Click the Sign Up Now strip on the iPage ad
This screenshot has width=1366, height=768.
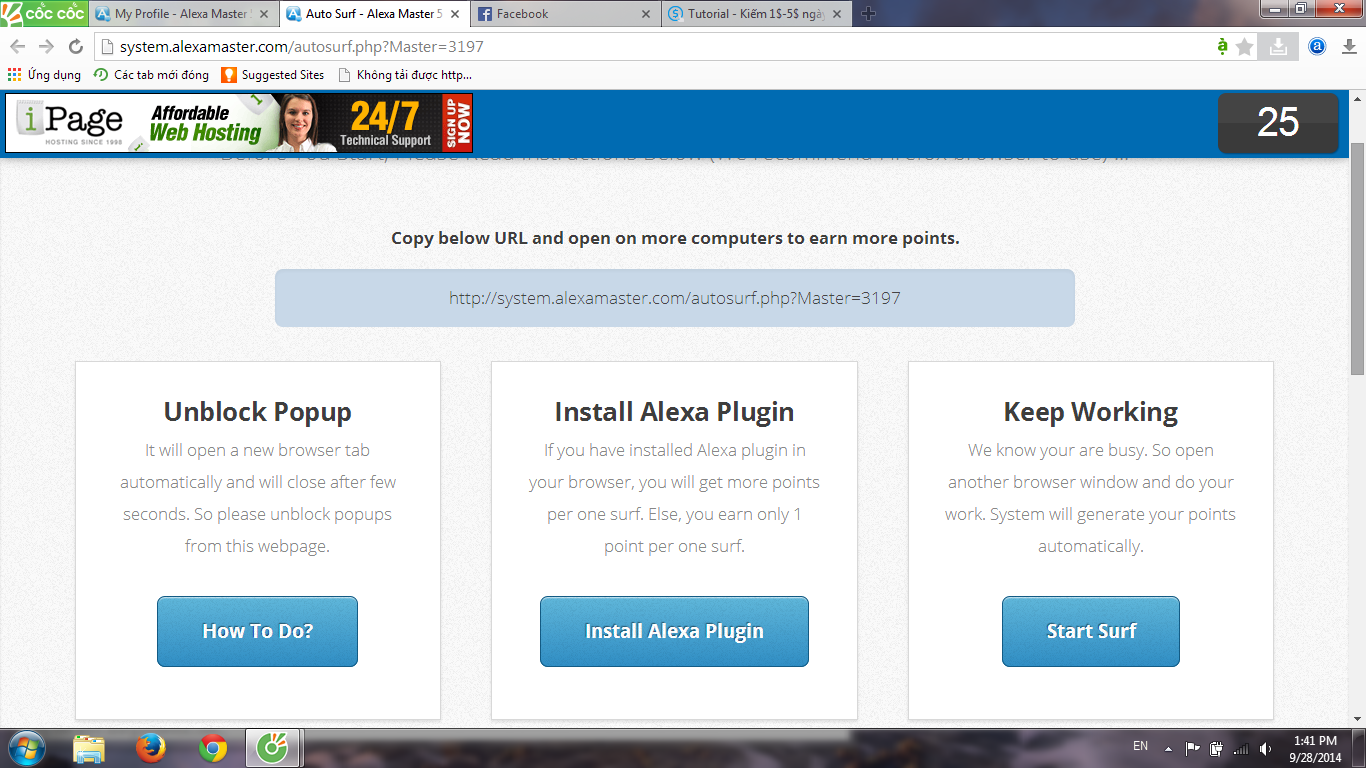[459, 123]
